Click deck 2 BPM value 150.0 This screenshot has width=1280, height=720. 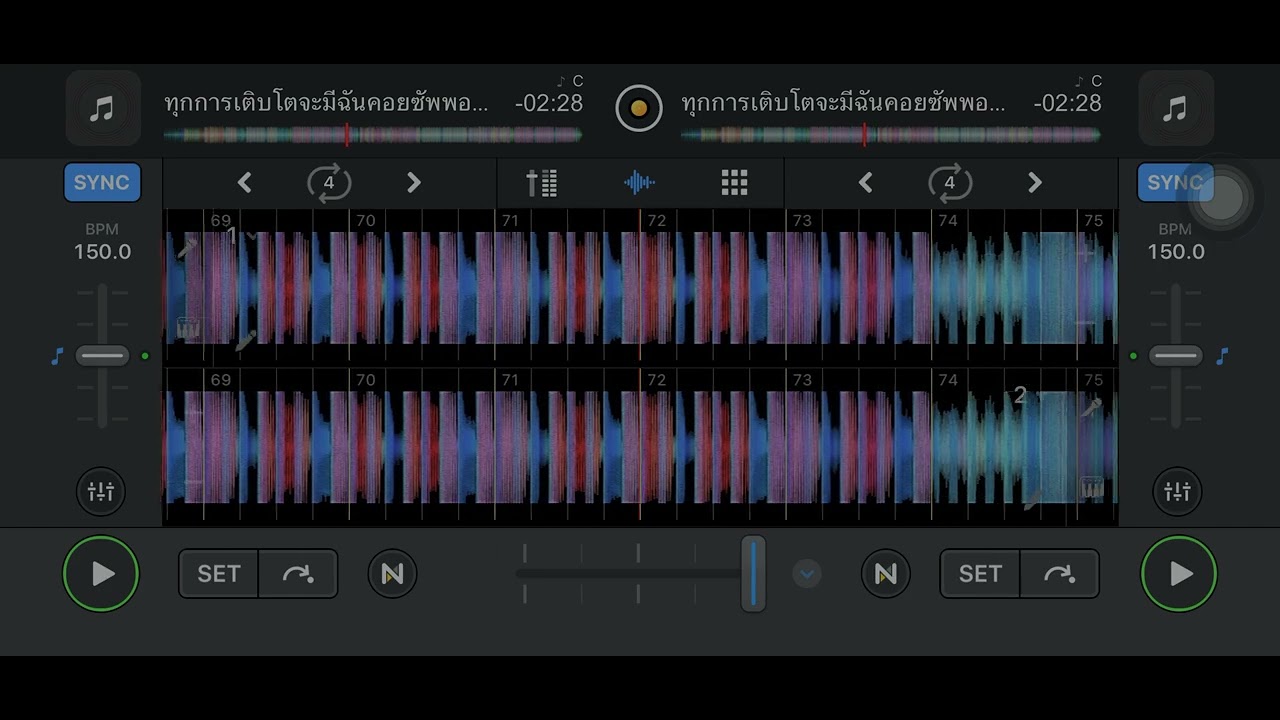tap(1176, 252)
